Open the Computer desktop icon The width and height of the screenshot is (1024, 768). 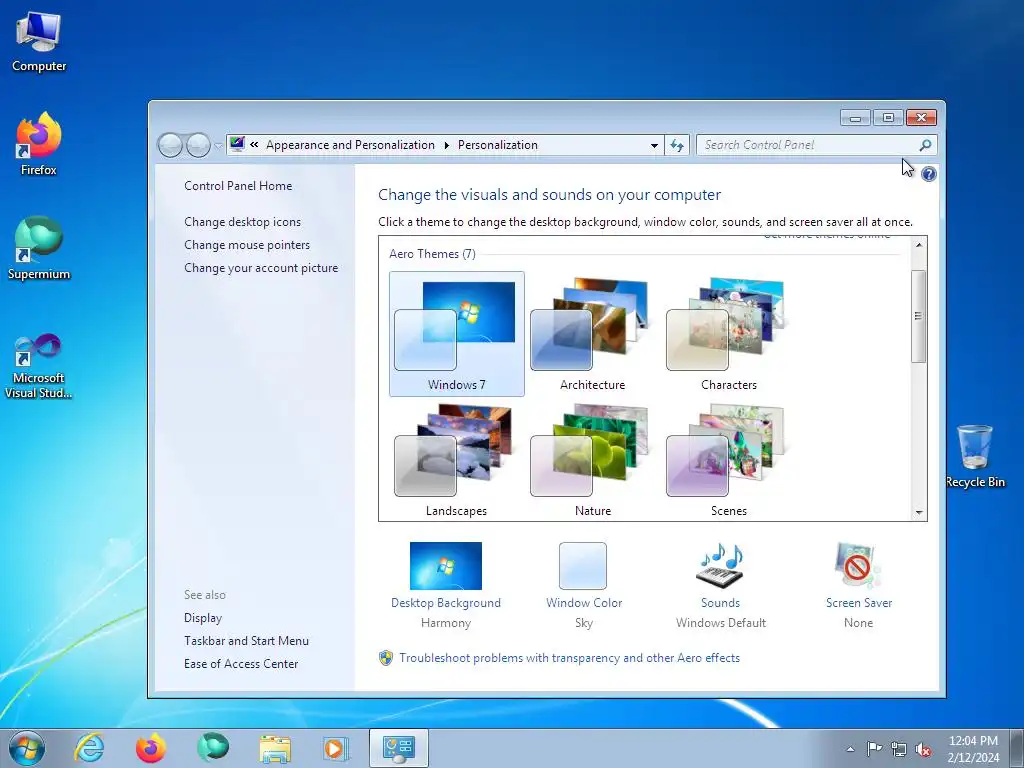[x=39, y=42]
